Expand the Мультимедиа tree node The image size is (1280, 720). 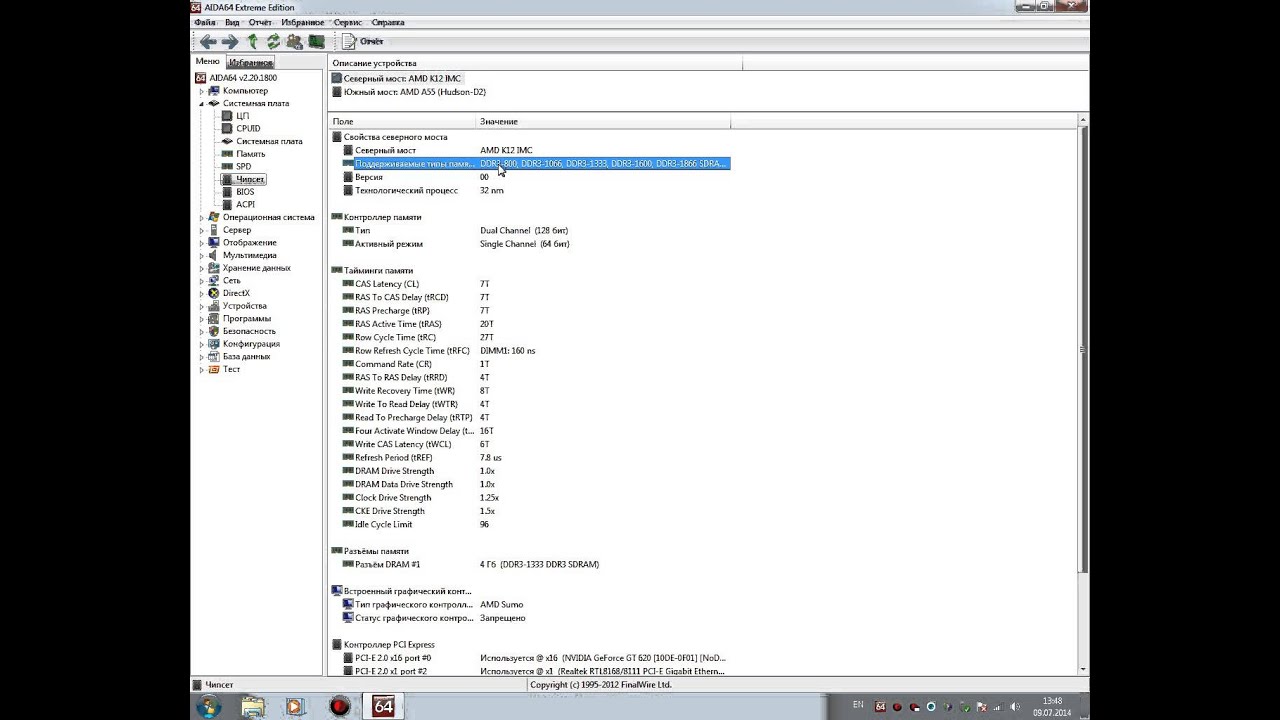click(x=201, y=255)
